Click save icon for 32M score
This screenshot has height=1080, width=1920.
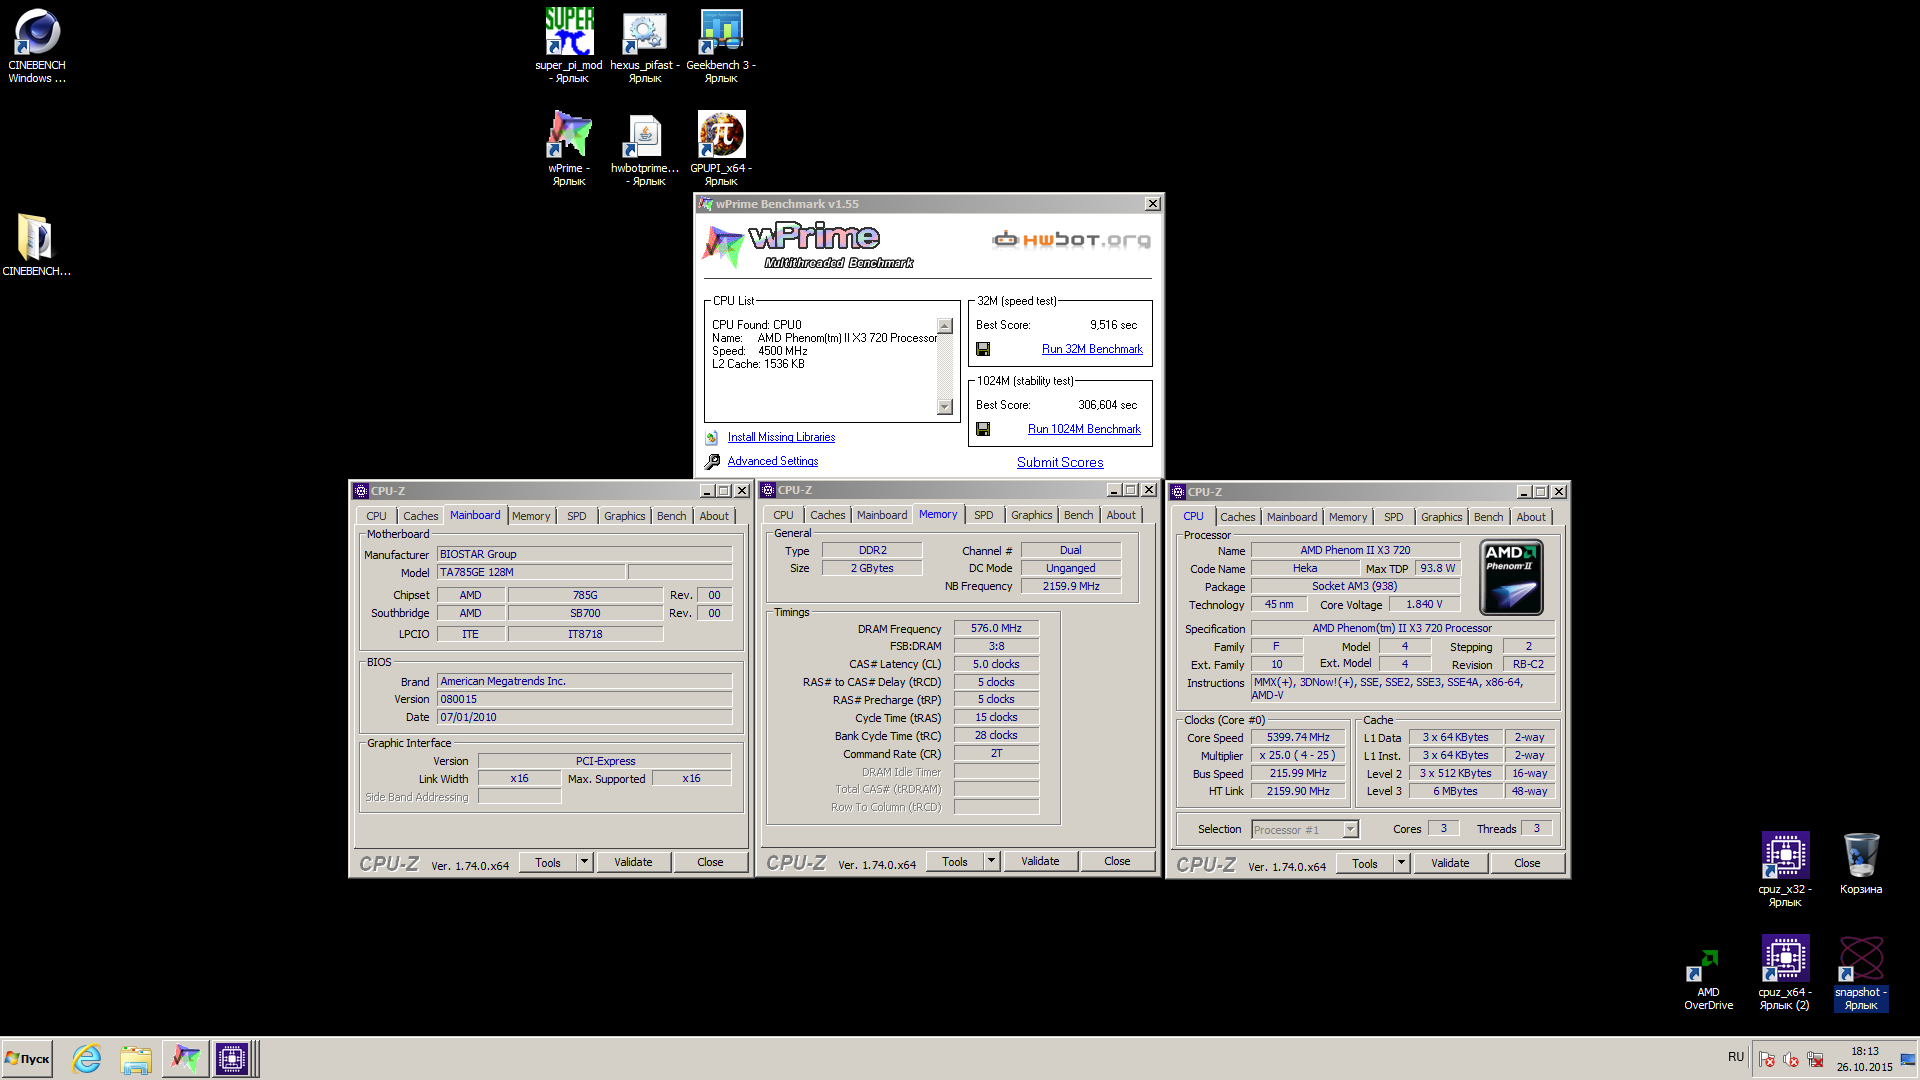[983, 349]
